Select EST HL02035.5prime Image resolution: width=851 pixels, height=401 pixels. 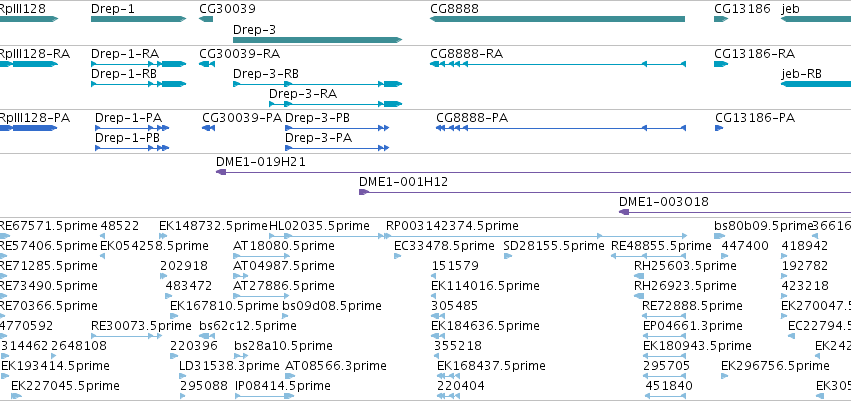tap(320, 226)
